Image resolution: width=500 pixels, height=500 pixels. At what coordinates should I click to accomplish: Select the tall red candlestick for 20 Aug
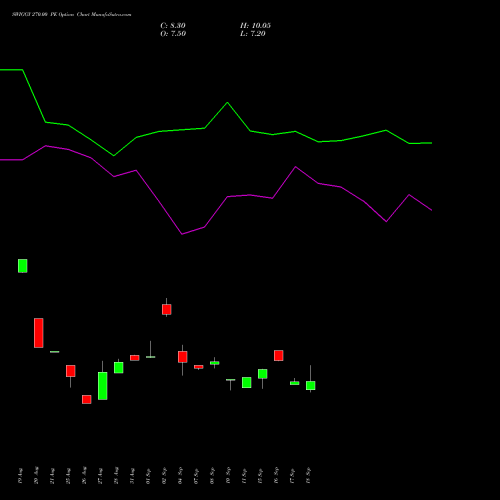click(39, 333)
